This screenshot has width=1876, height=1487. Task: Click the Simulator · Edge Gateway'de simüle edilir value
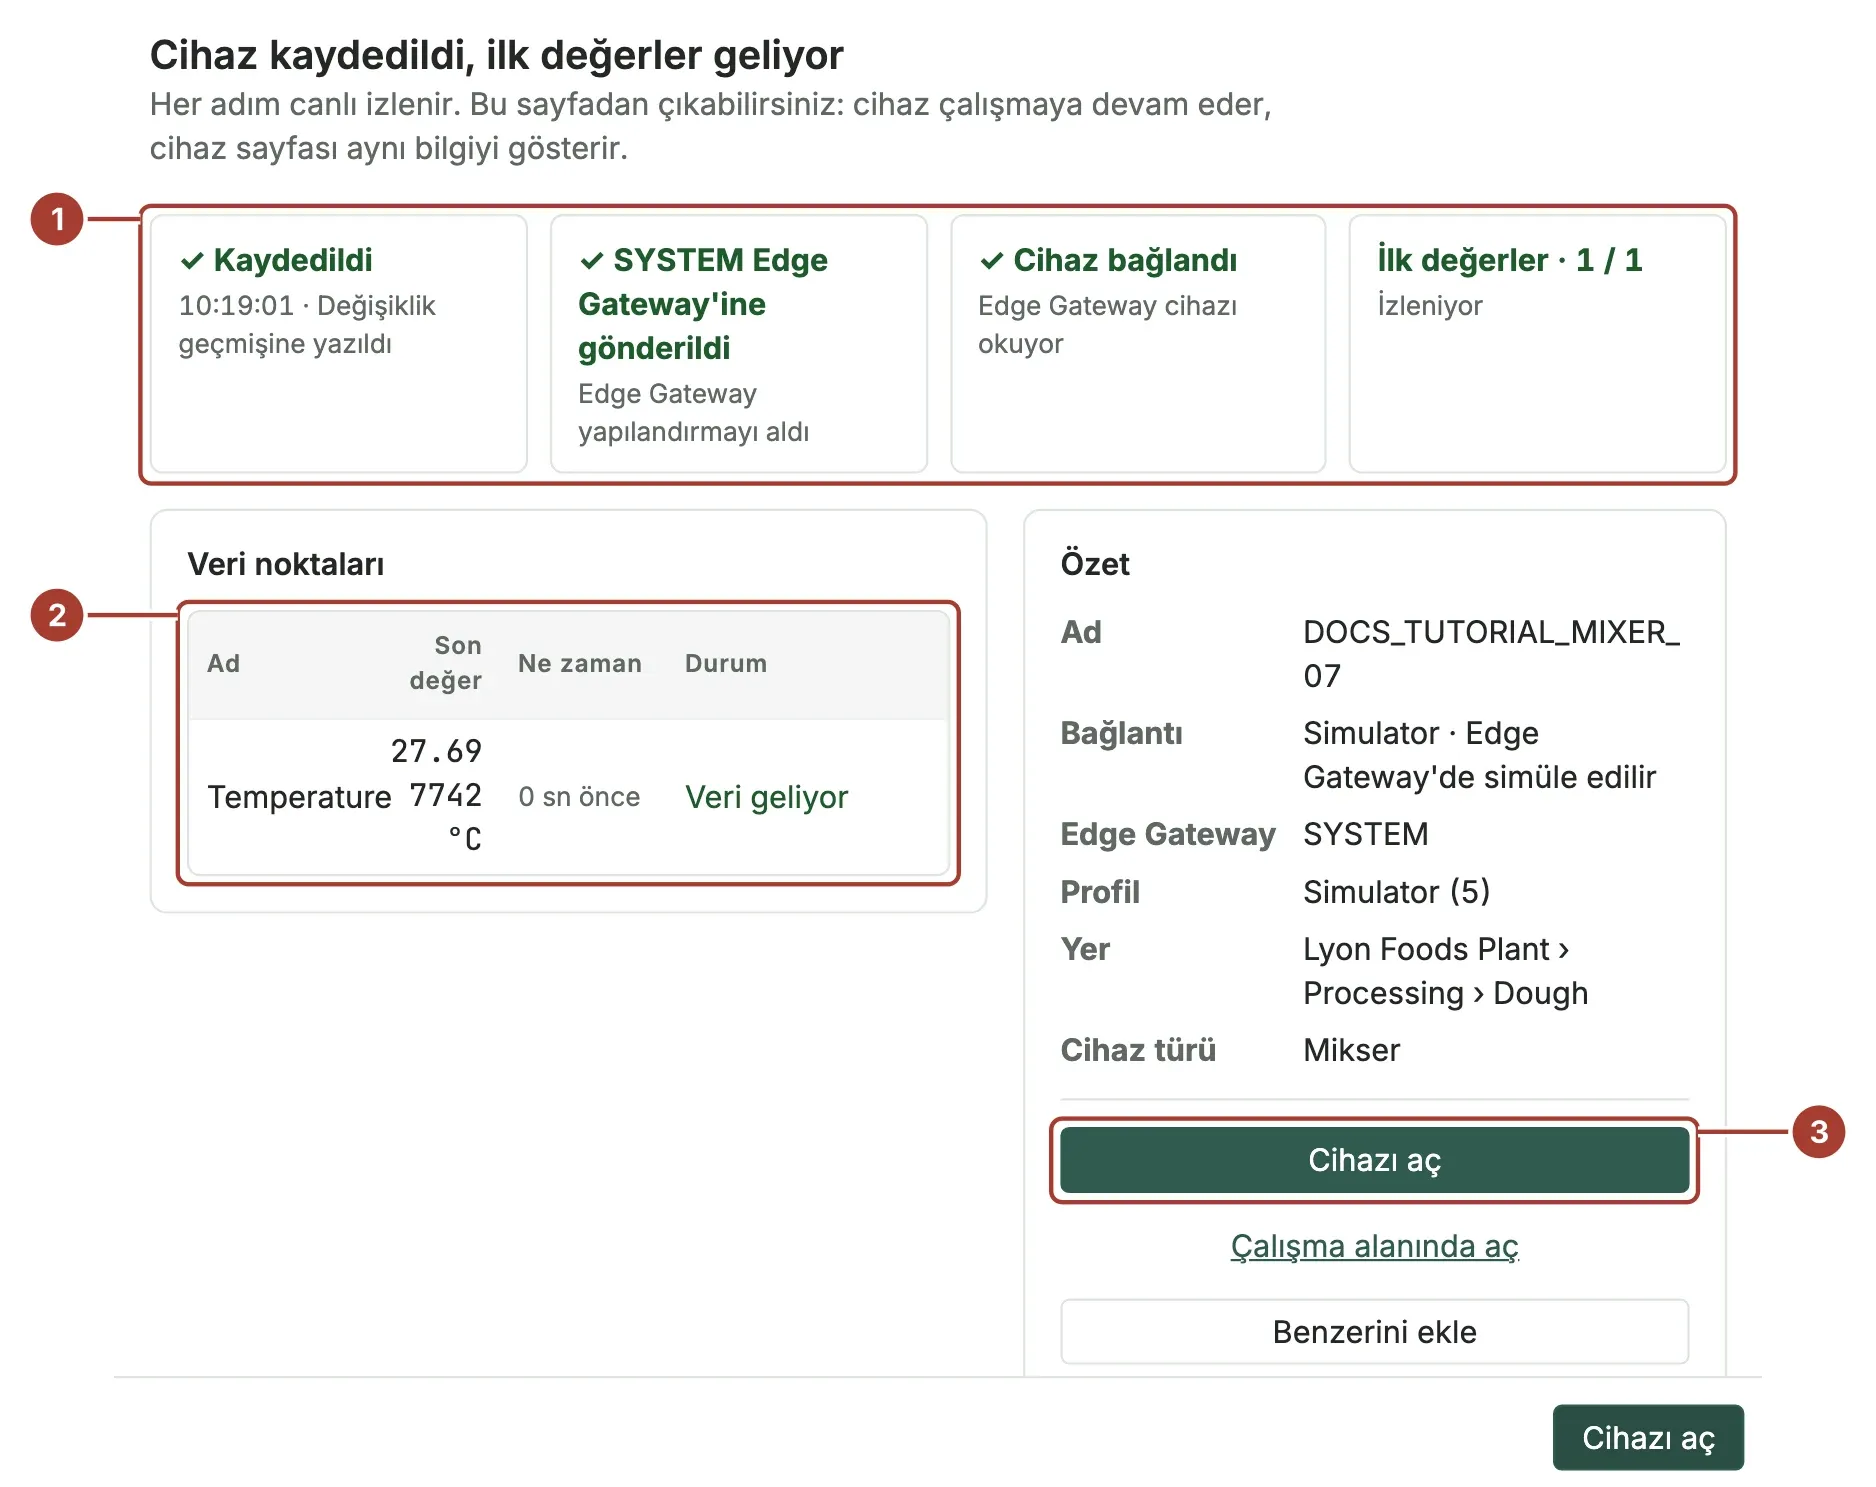[1479, 755]
